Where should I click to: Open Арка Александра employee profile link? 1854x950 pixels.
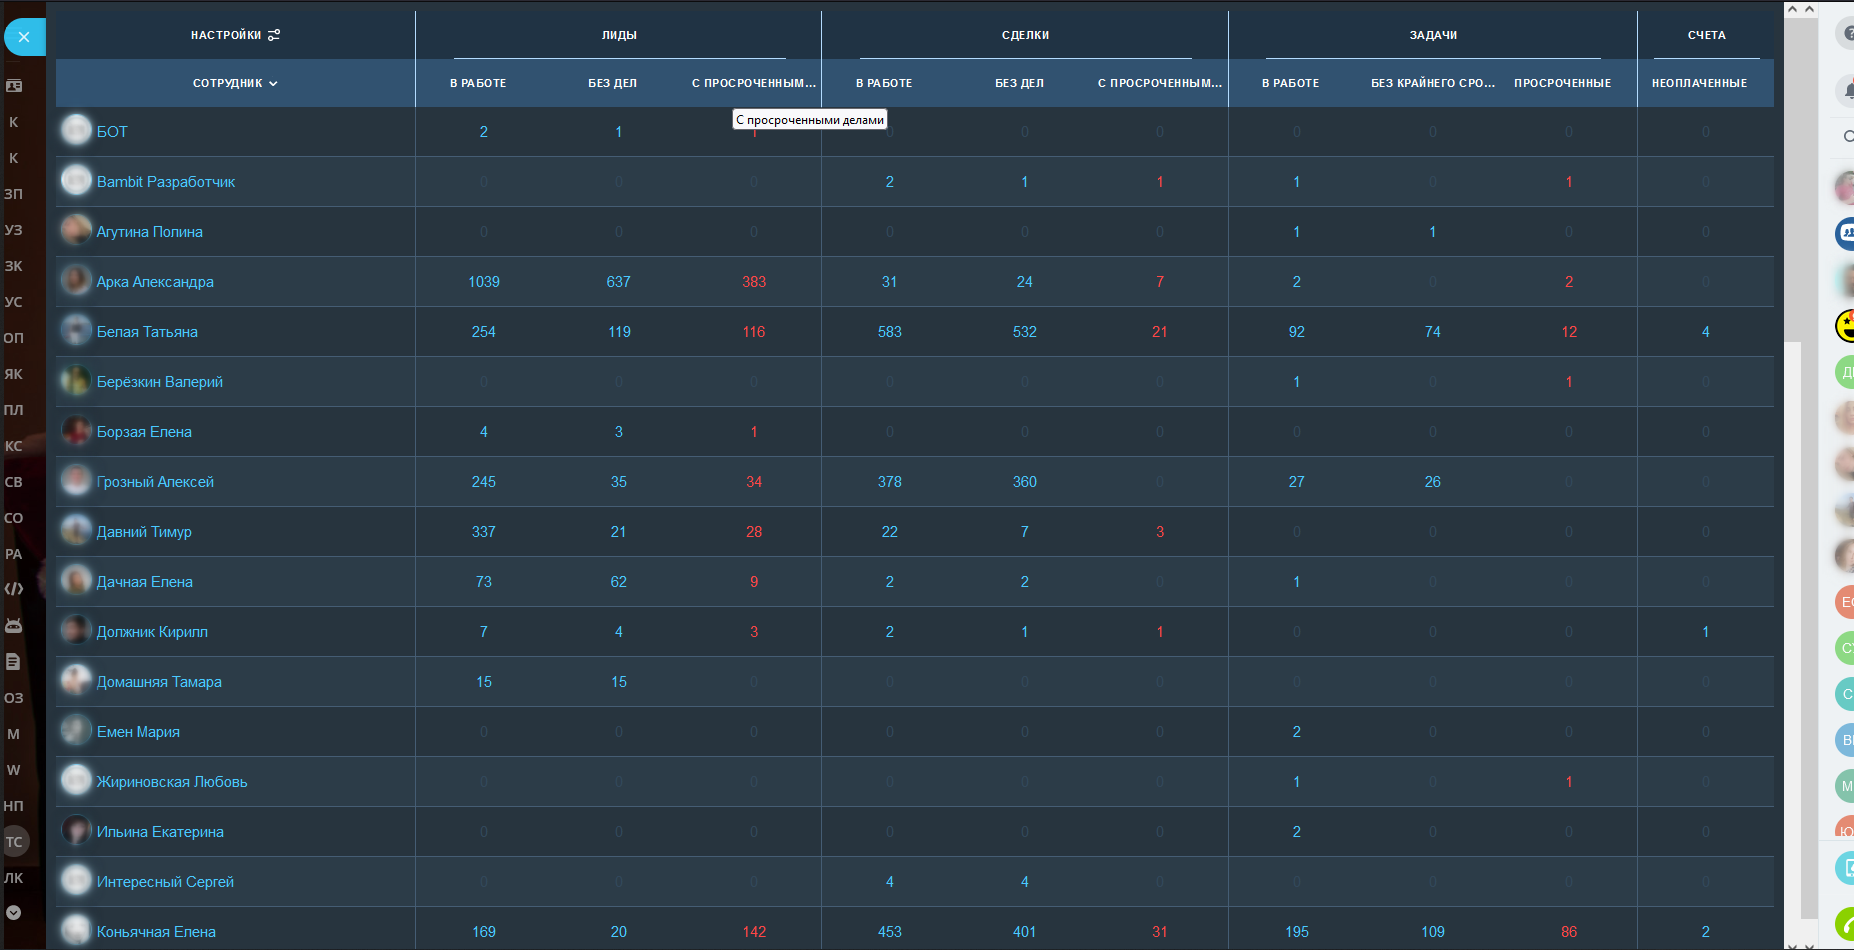click(x=155, y=282)
